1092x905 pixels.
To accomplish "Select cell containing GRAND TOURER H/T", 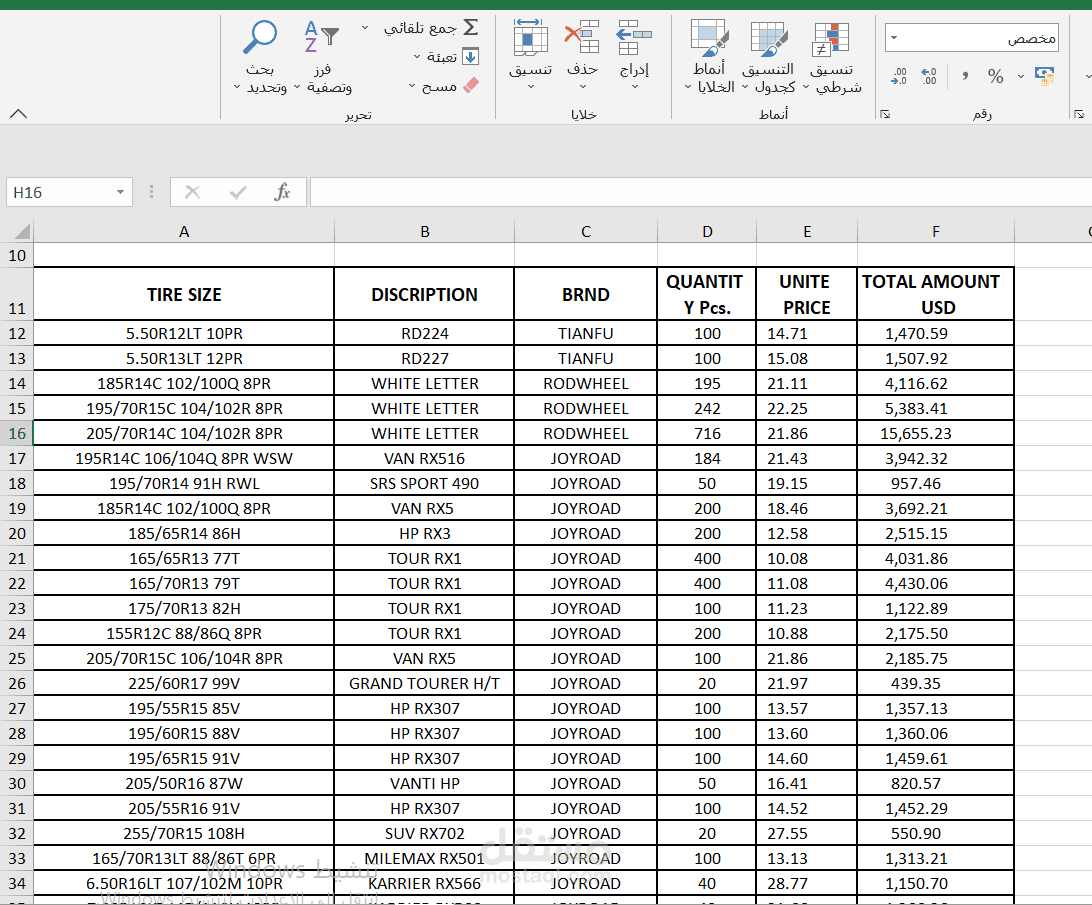I will click(x=425, y=683).
